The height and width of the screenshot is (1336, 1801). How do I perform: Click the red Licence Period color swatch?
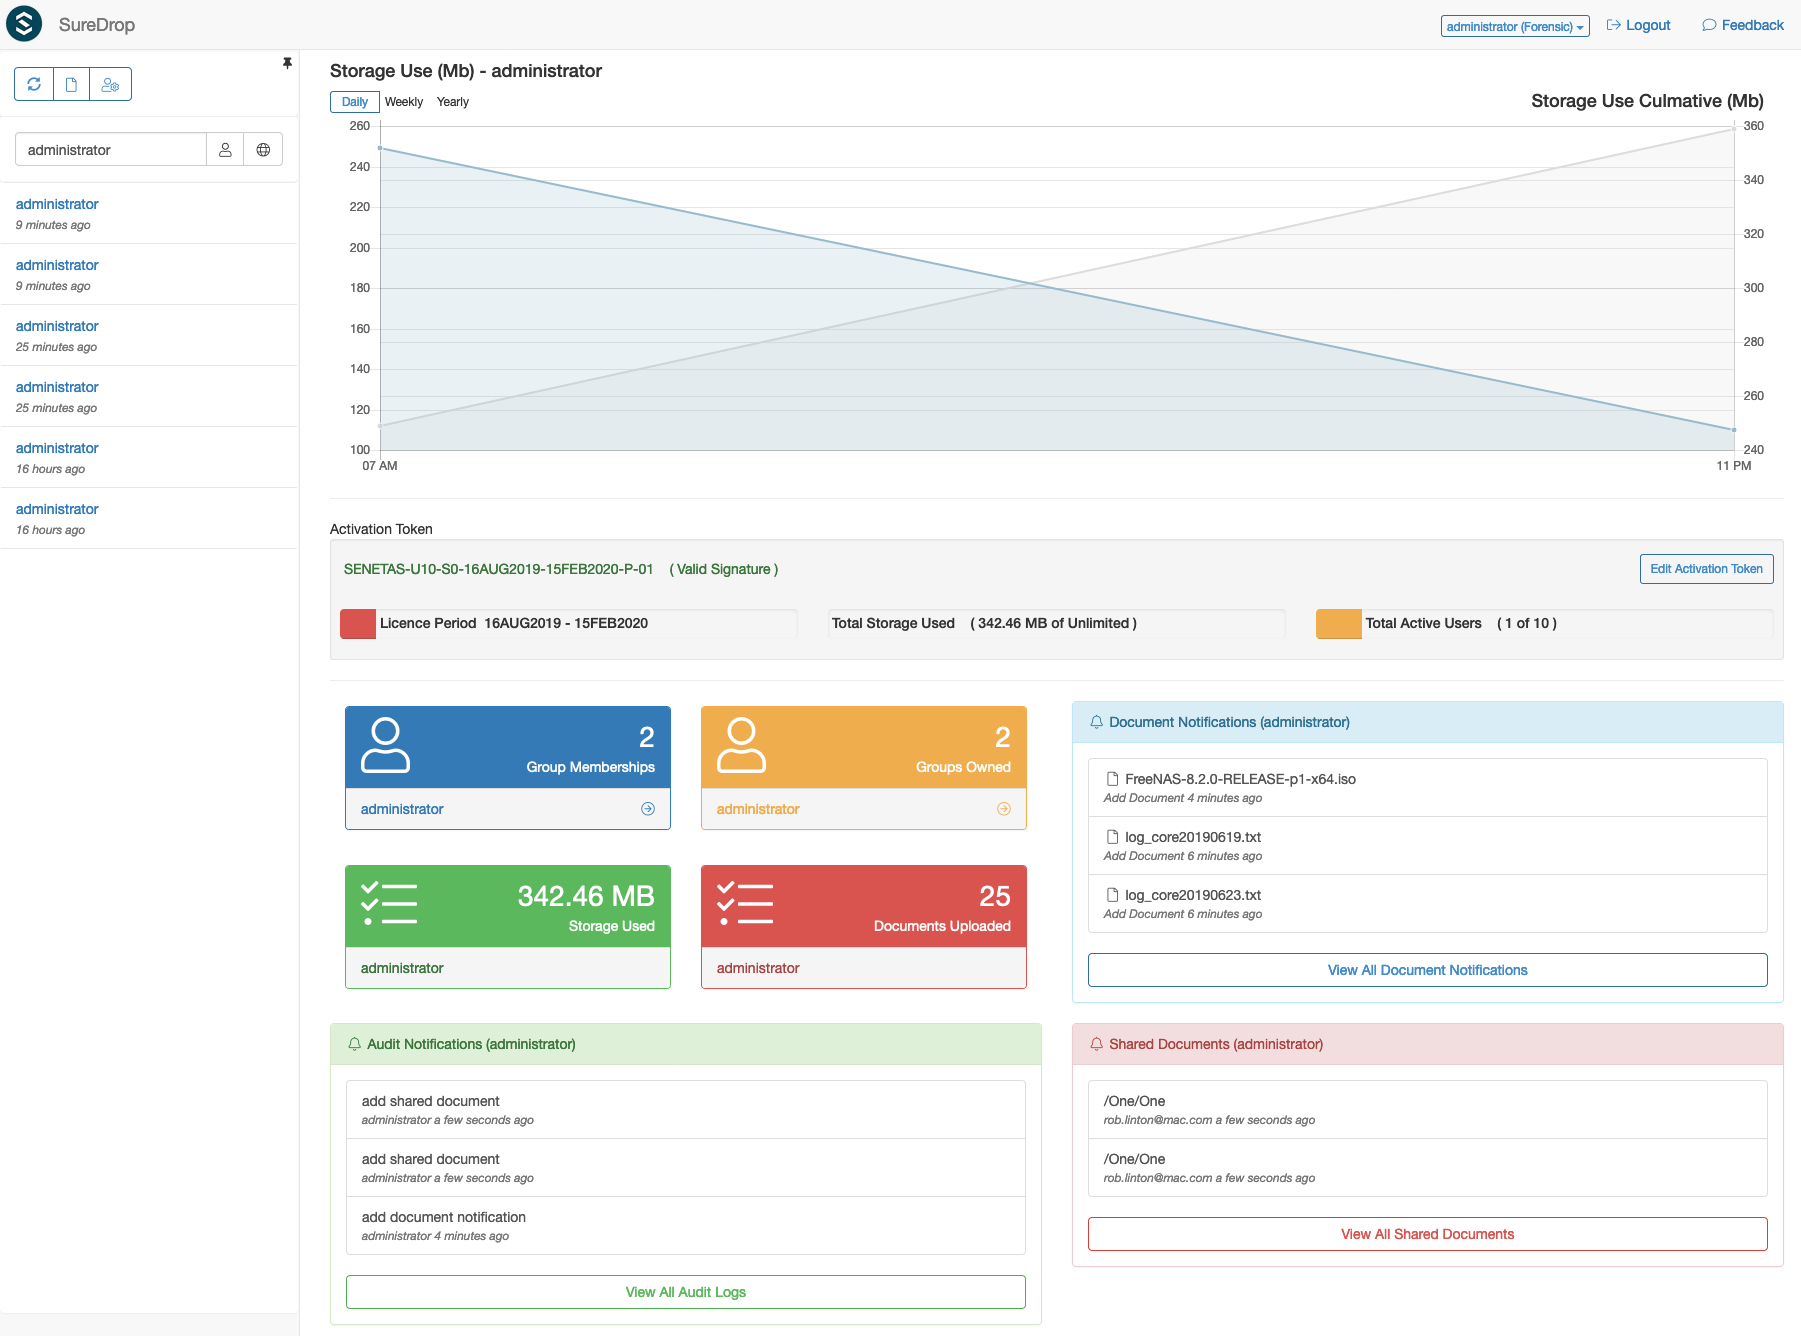pyautogui.click(x=358, y=624)
